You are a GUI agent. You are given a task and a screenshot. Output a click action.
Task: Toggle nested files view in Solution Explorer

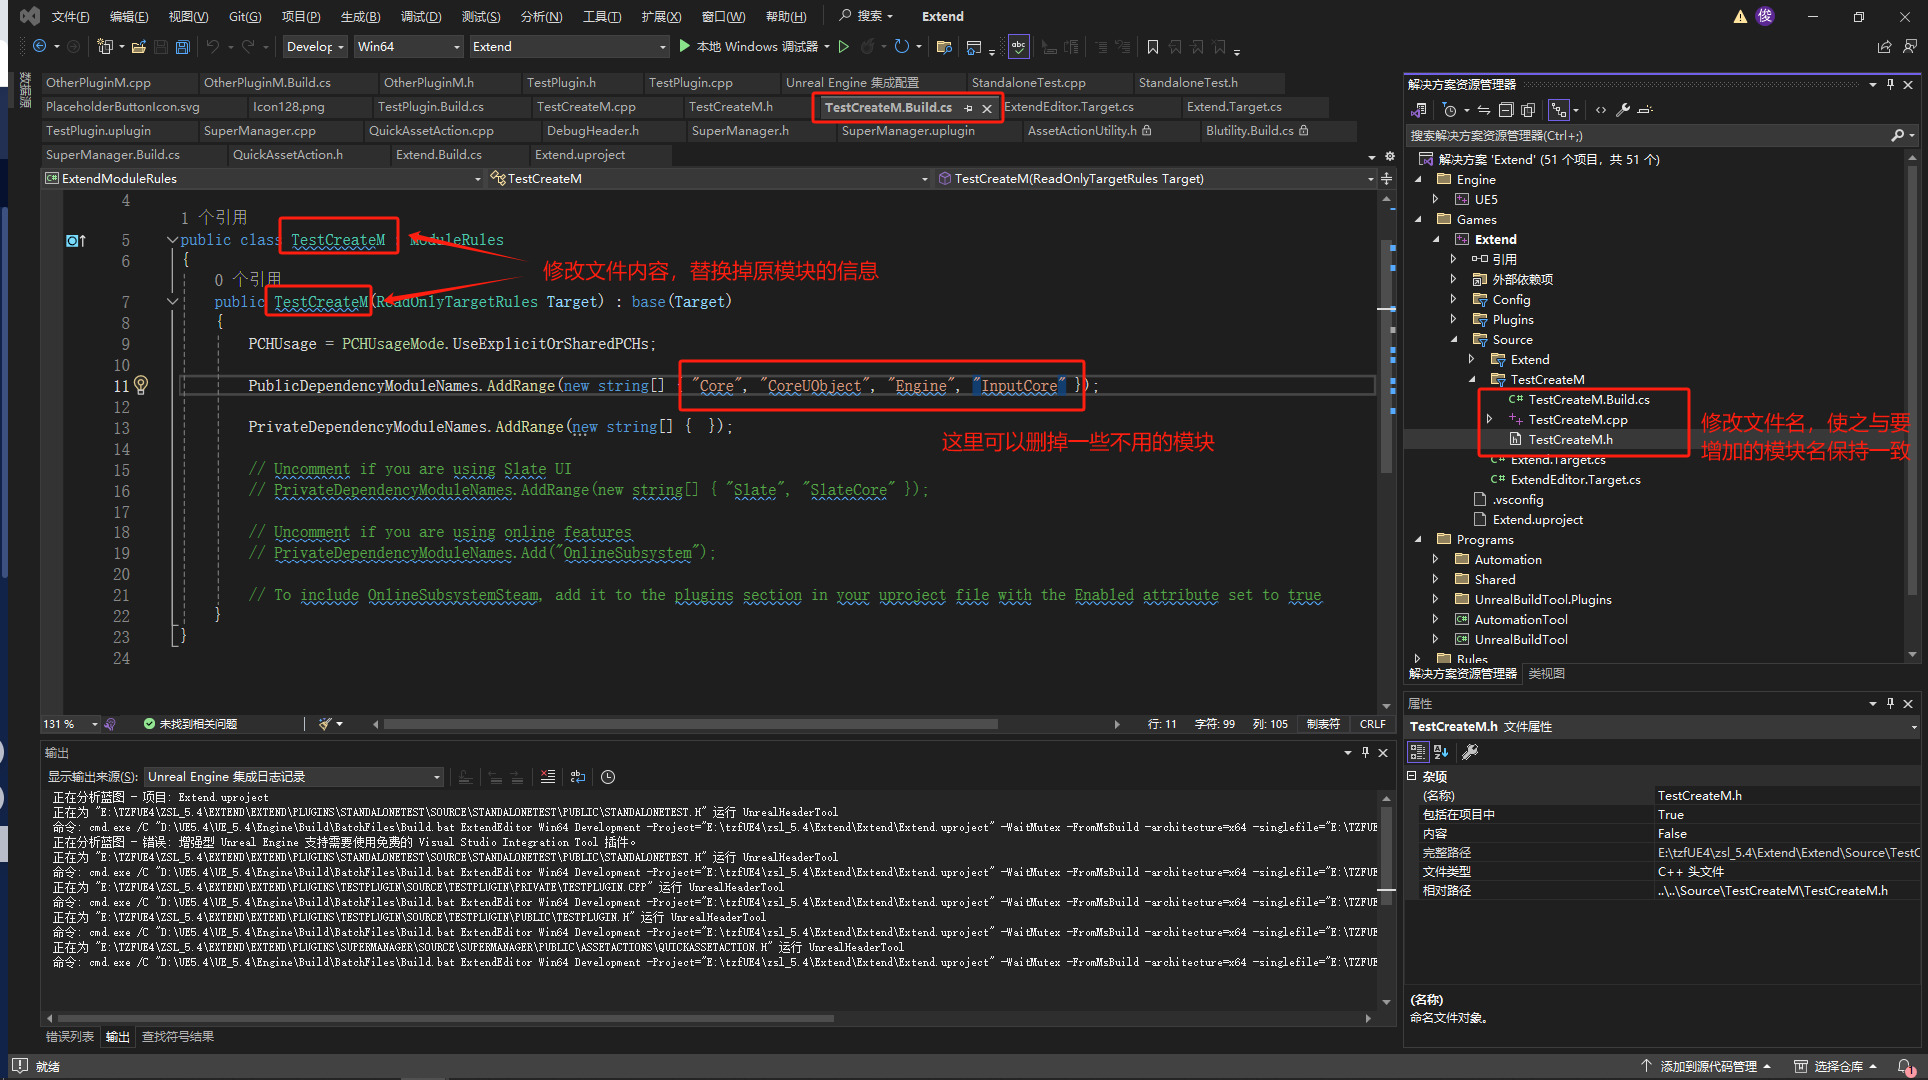pyautogui.click(x=1559, y=110)
